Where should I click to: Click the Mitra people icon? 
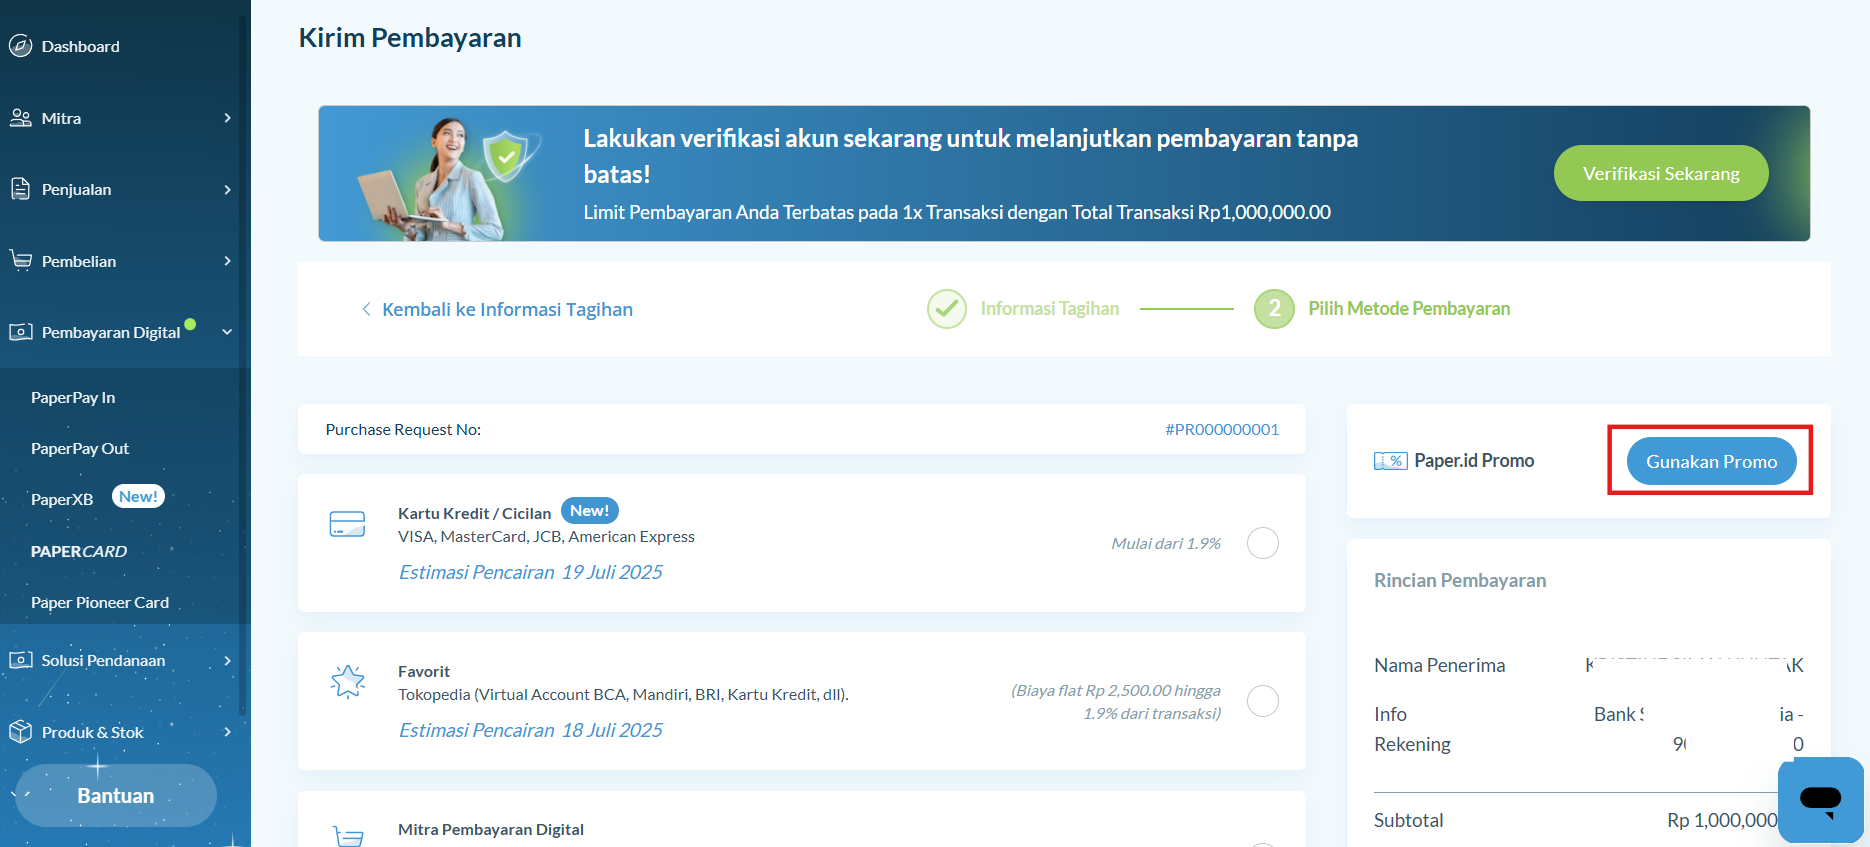tap(20, 118)
